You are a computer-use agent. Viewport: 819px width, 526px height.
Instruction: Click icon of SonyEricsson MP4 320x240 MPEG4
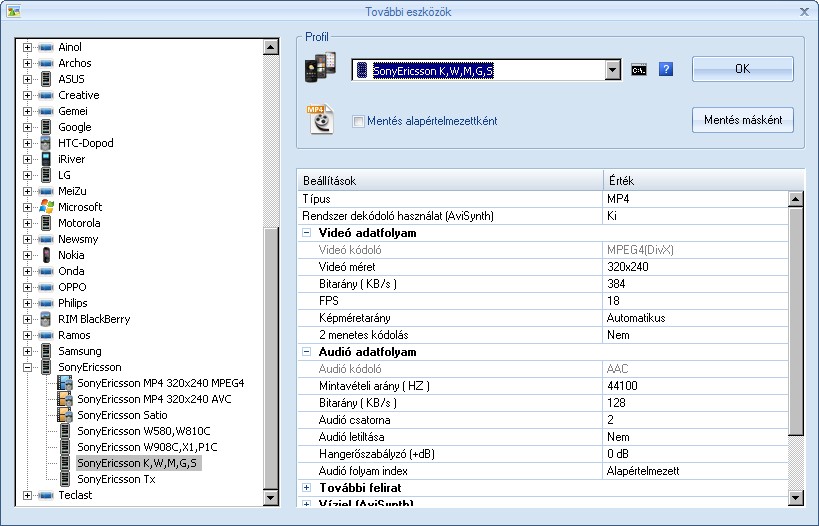[65, 383]
